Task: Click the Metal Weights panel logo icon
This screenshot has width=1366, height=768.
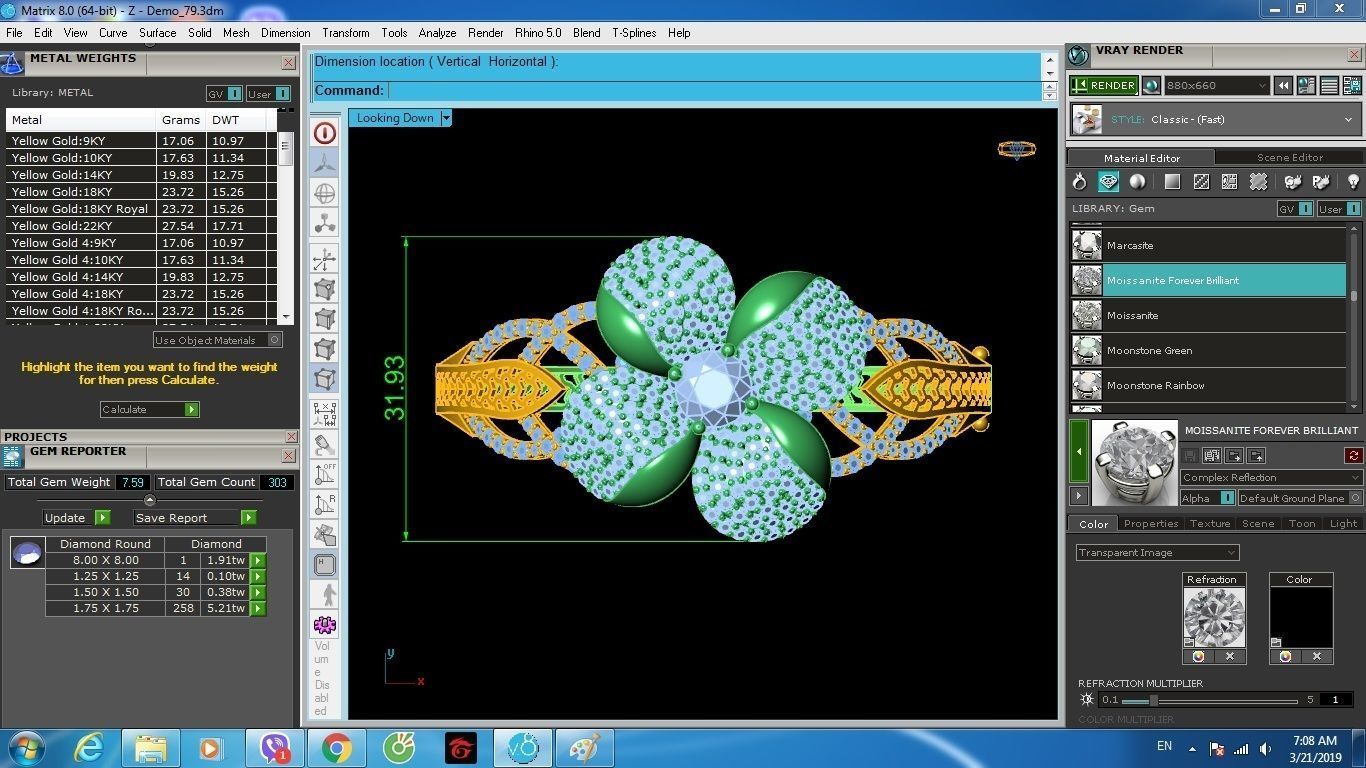Action: [x=12, y=64]
